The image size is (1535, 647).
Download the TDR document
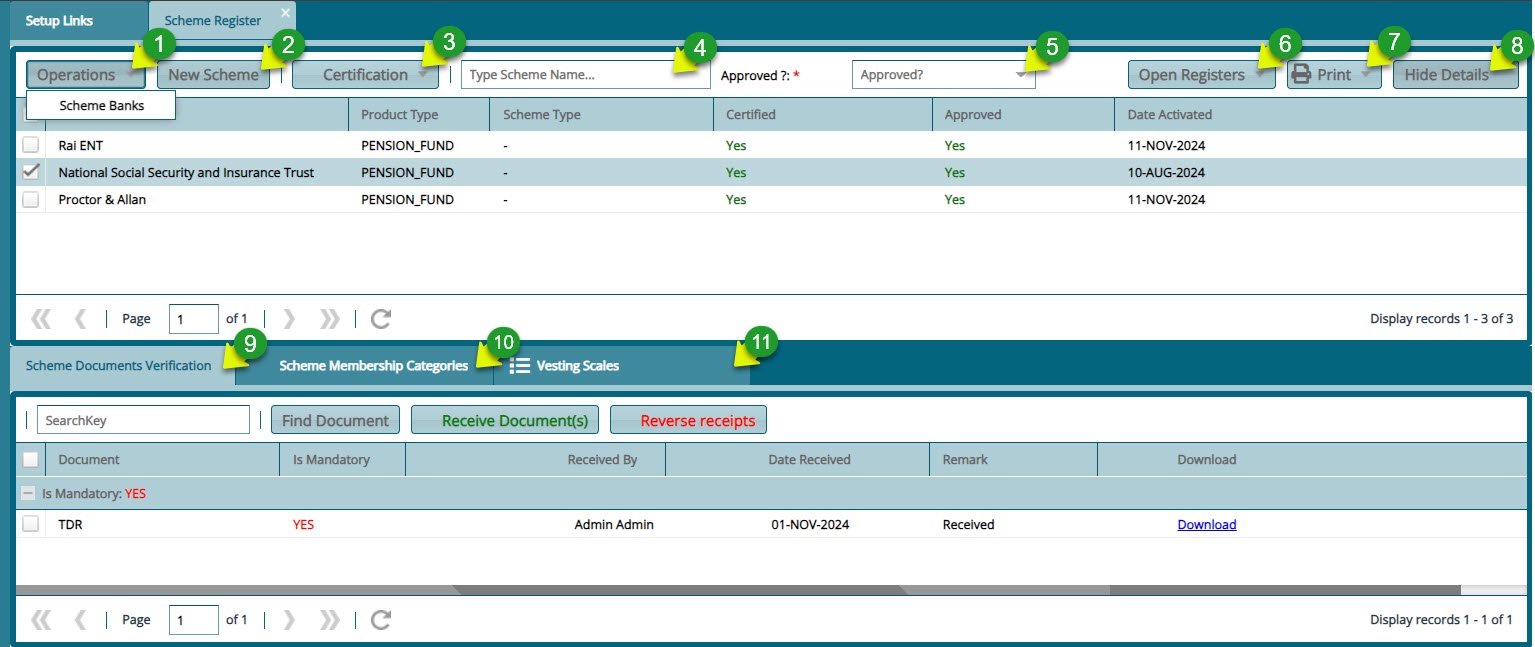[x=1206, y=524]
